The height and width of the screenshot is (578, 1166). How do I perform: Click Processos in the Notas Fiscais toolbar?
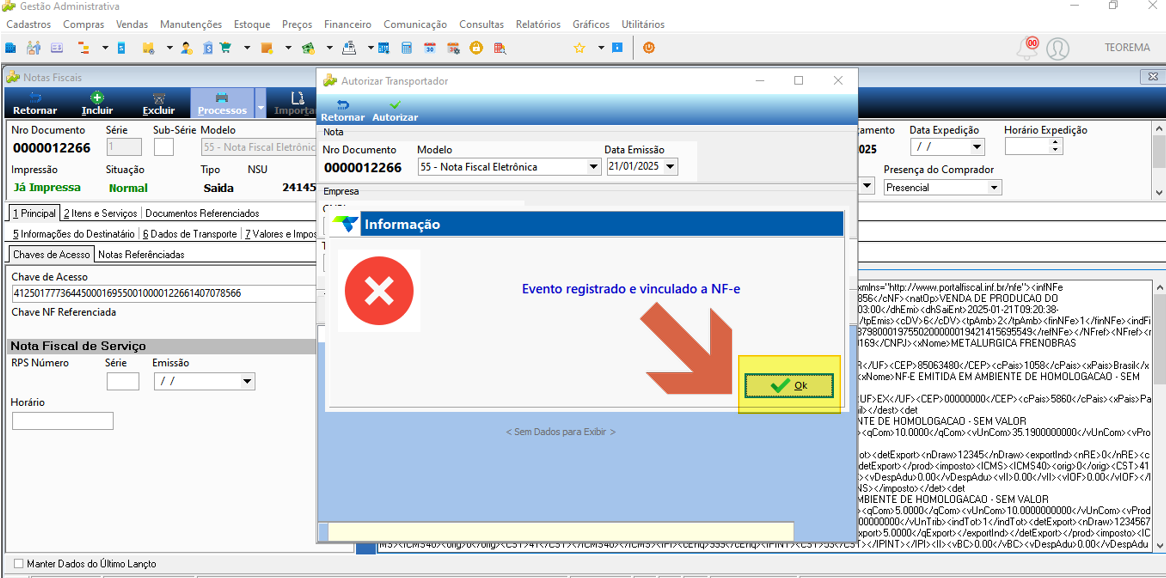coord(222,105)
